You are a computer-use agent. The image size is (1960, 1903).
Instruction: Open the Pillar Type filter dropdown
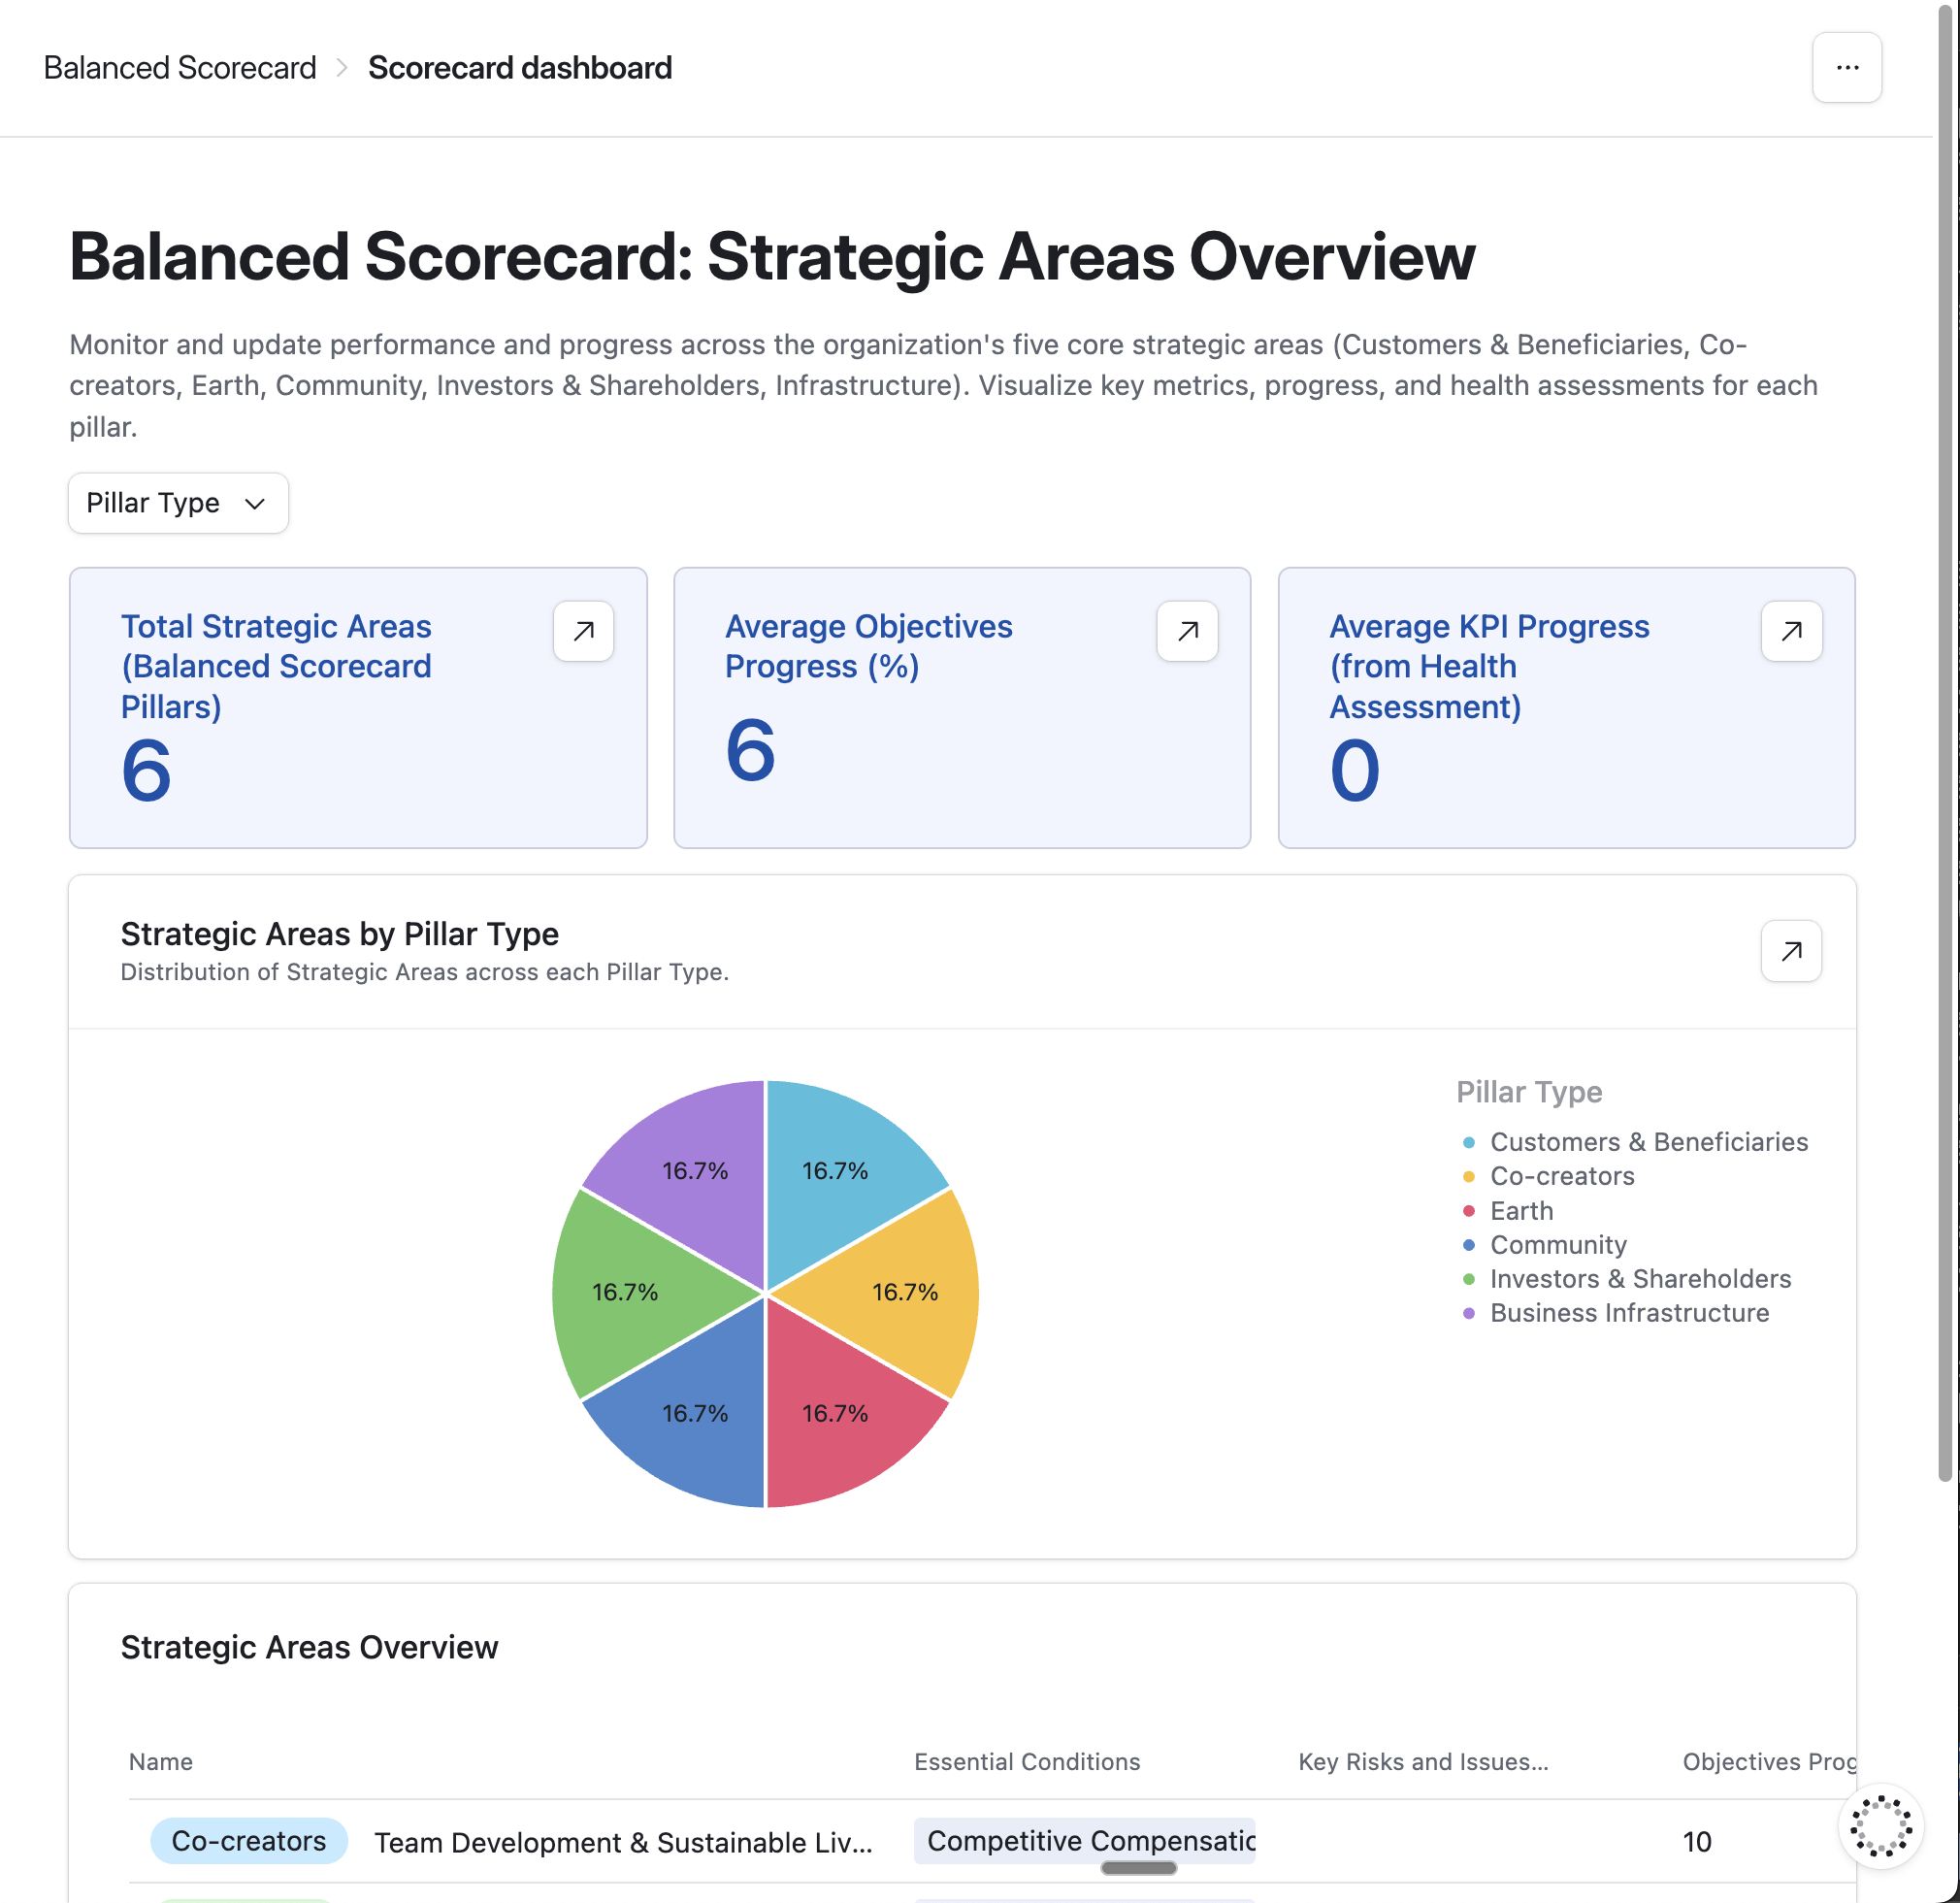[x=178, y=503]
